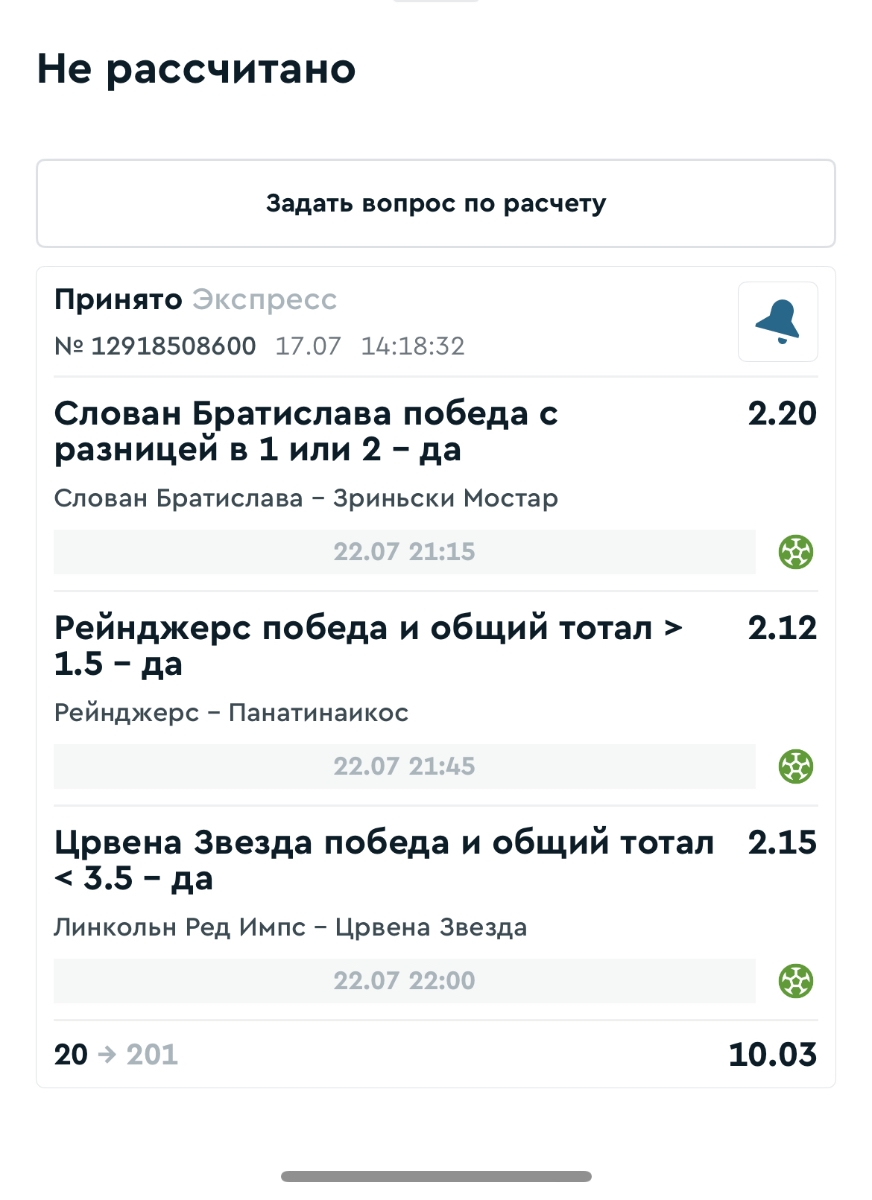Tap the bell notification icon
Viewport: 872px width, 1200px height.
point(778,322)
